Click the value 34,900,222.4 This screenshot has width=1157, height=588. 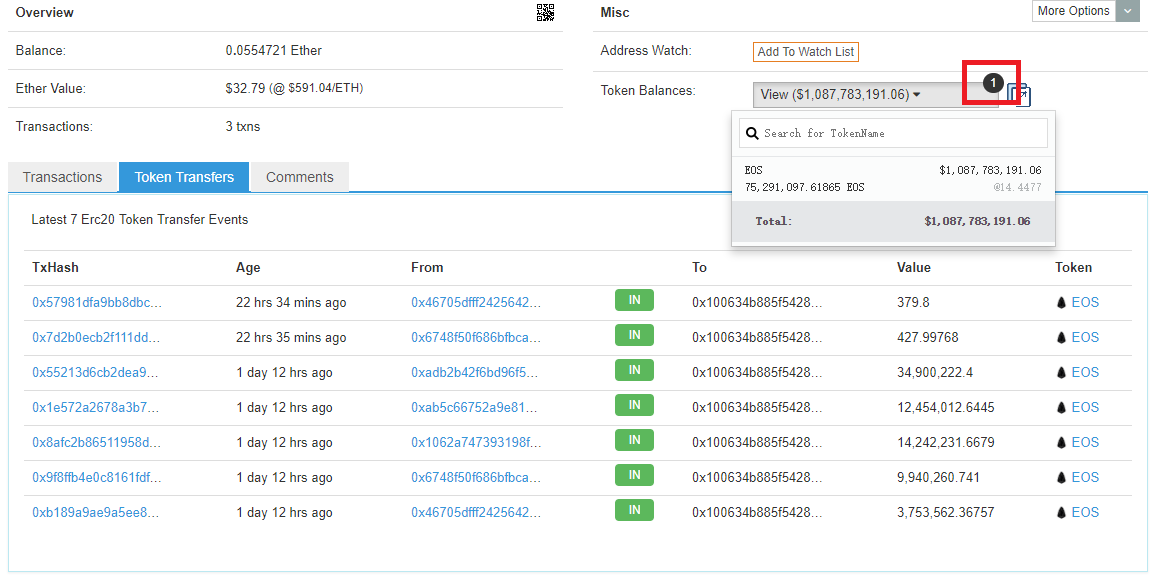pyautogui.click(x=935, y=373)
